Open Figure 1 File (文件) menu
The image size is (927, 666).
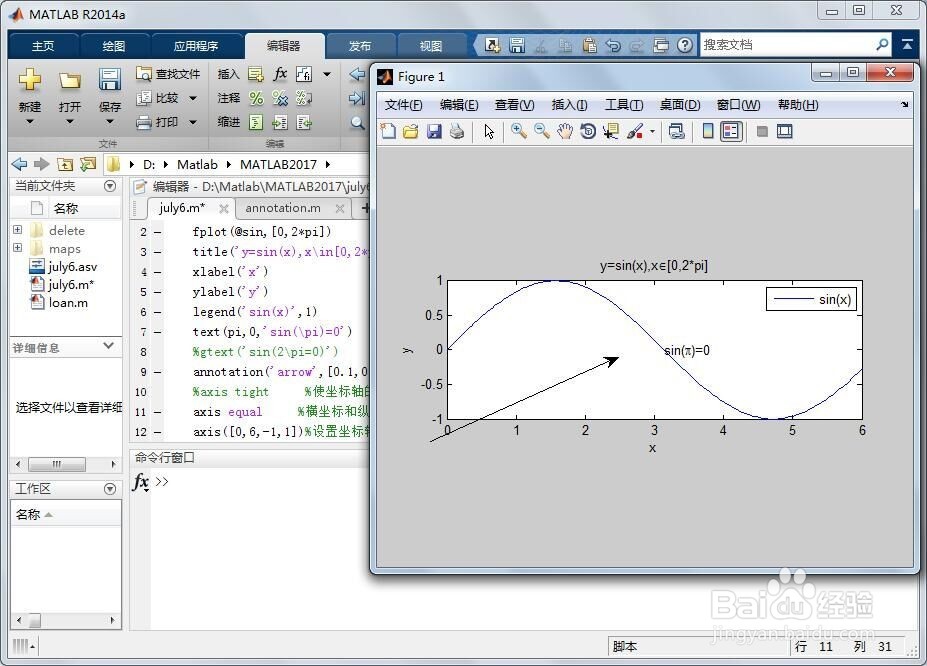coord(403,105)
